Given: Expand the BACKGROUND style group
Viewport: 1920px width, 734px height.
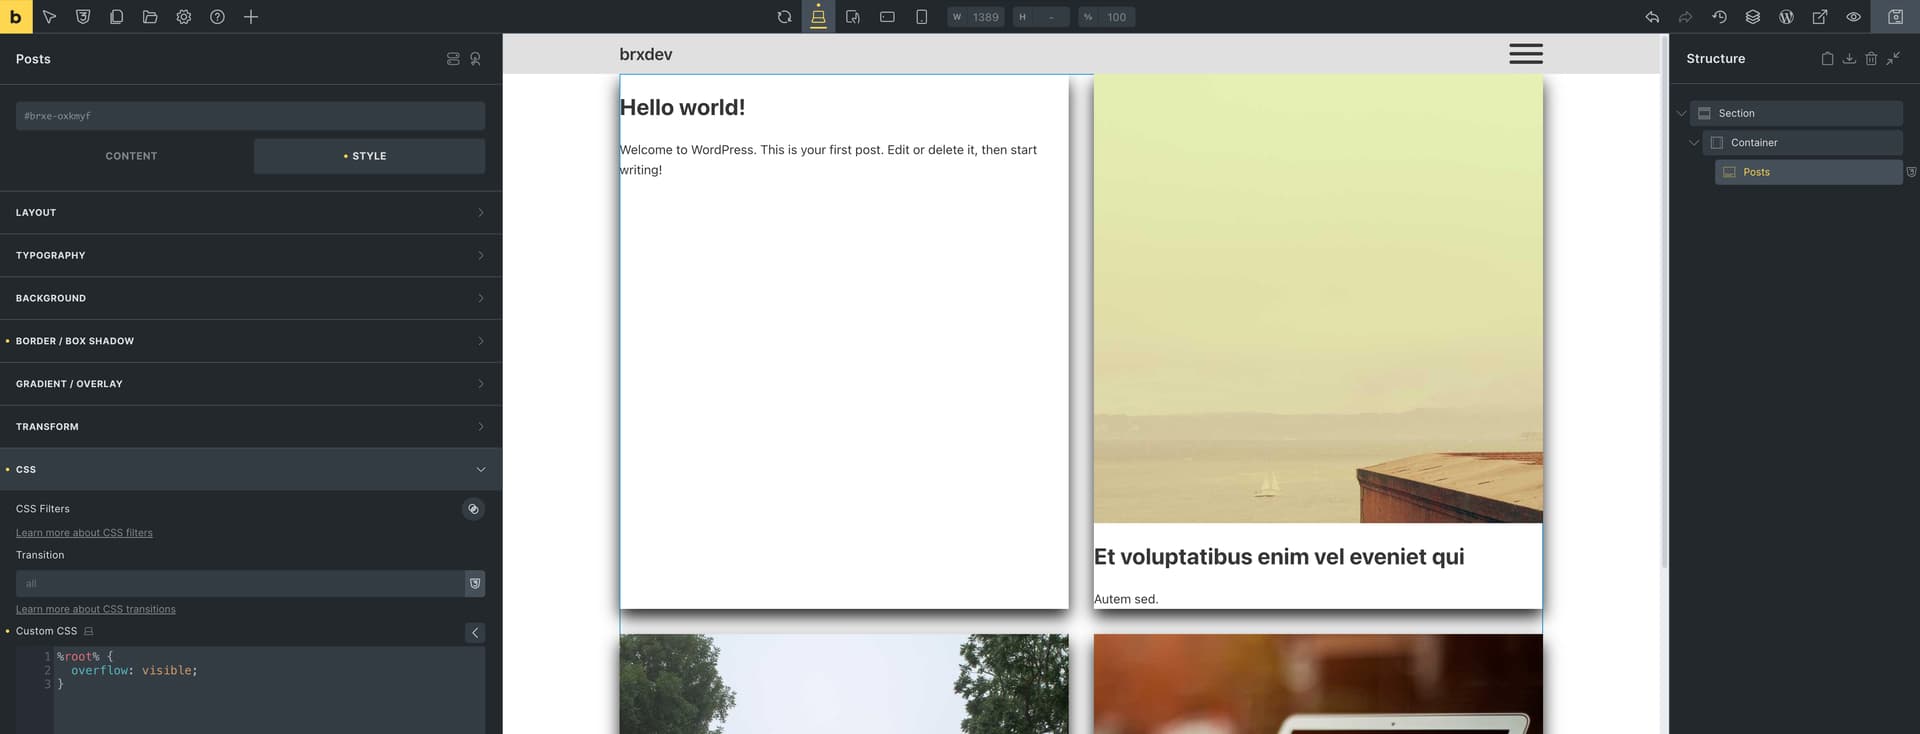Looking at the screenshot, I should click(x=251, y=299).
